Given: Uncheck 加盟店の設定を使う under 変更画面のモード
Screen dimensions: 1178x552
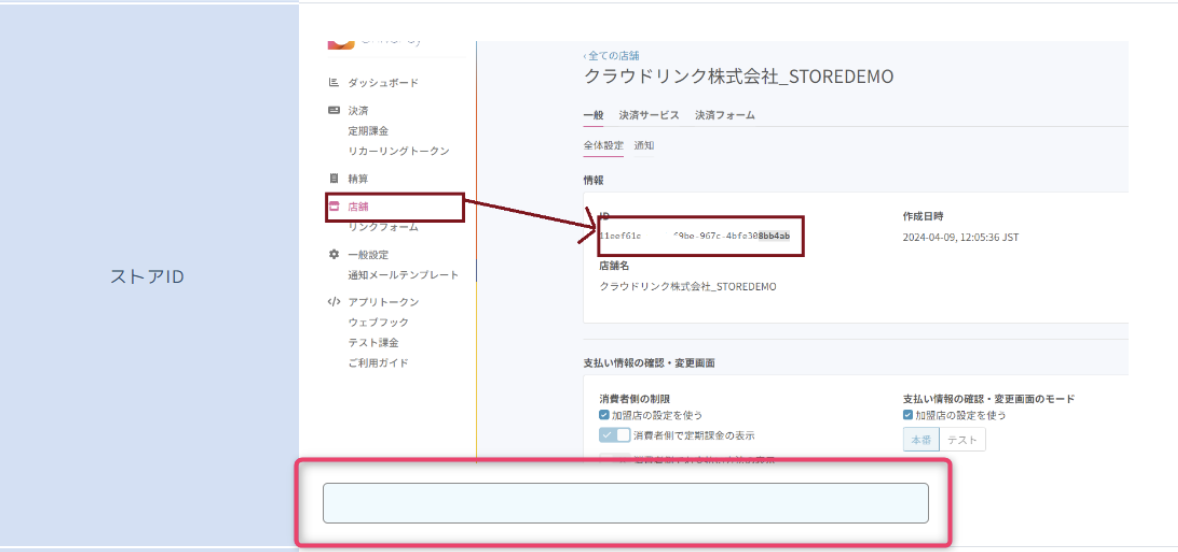Looking at the screenshot, I should click(907, 415).
